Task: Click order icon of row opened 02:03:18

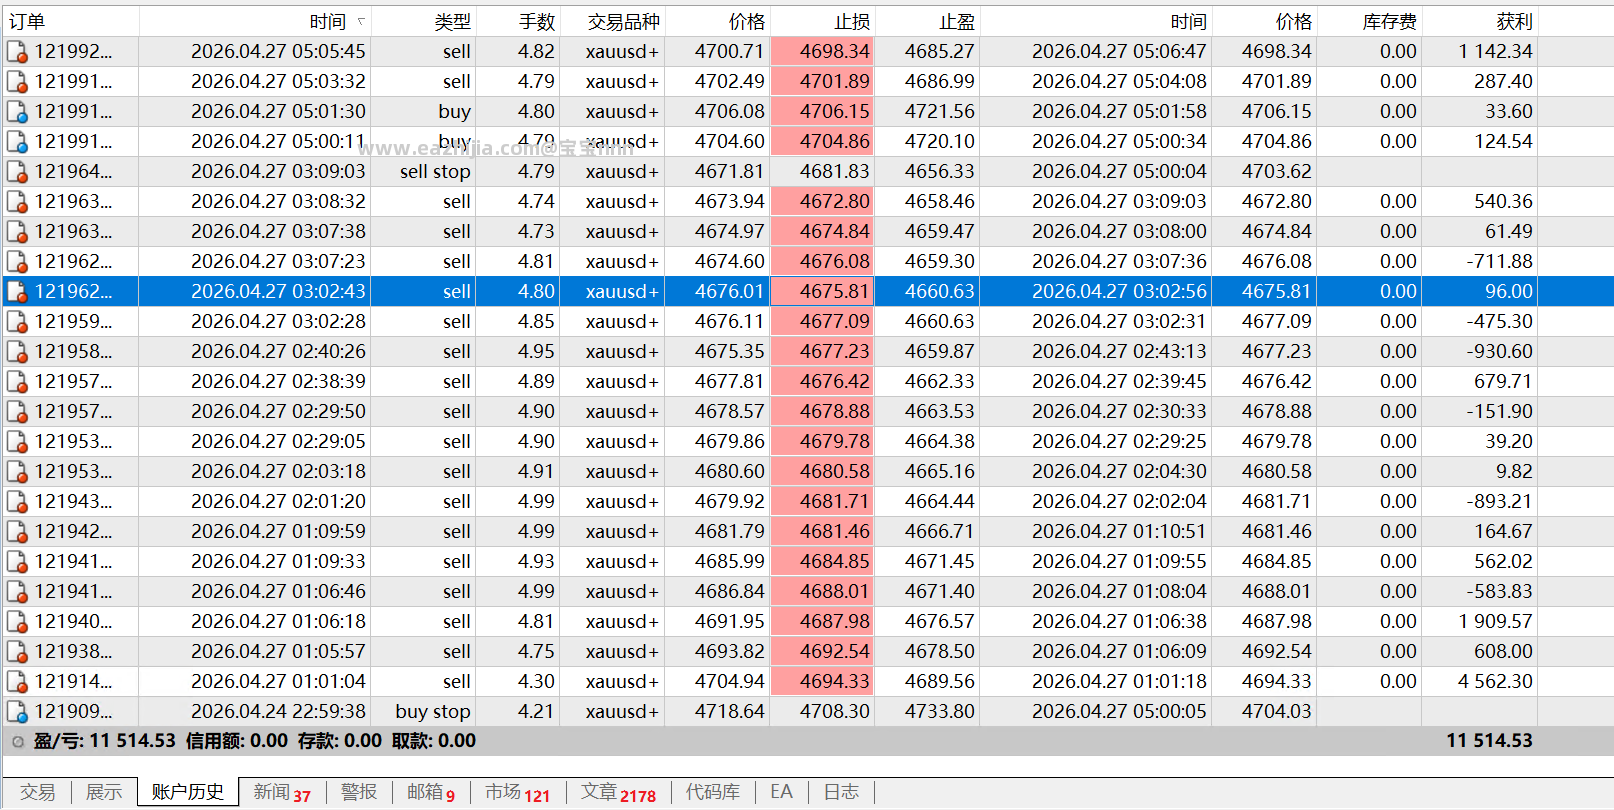Action: [17, 472]
